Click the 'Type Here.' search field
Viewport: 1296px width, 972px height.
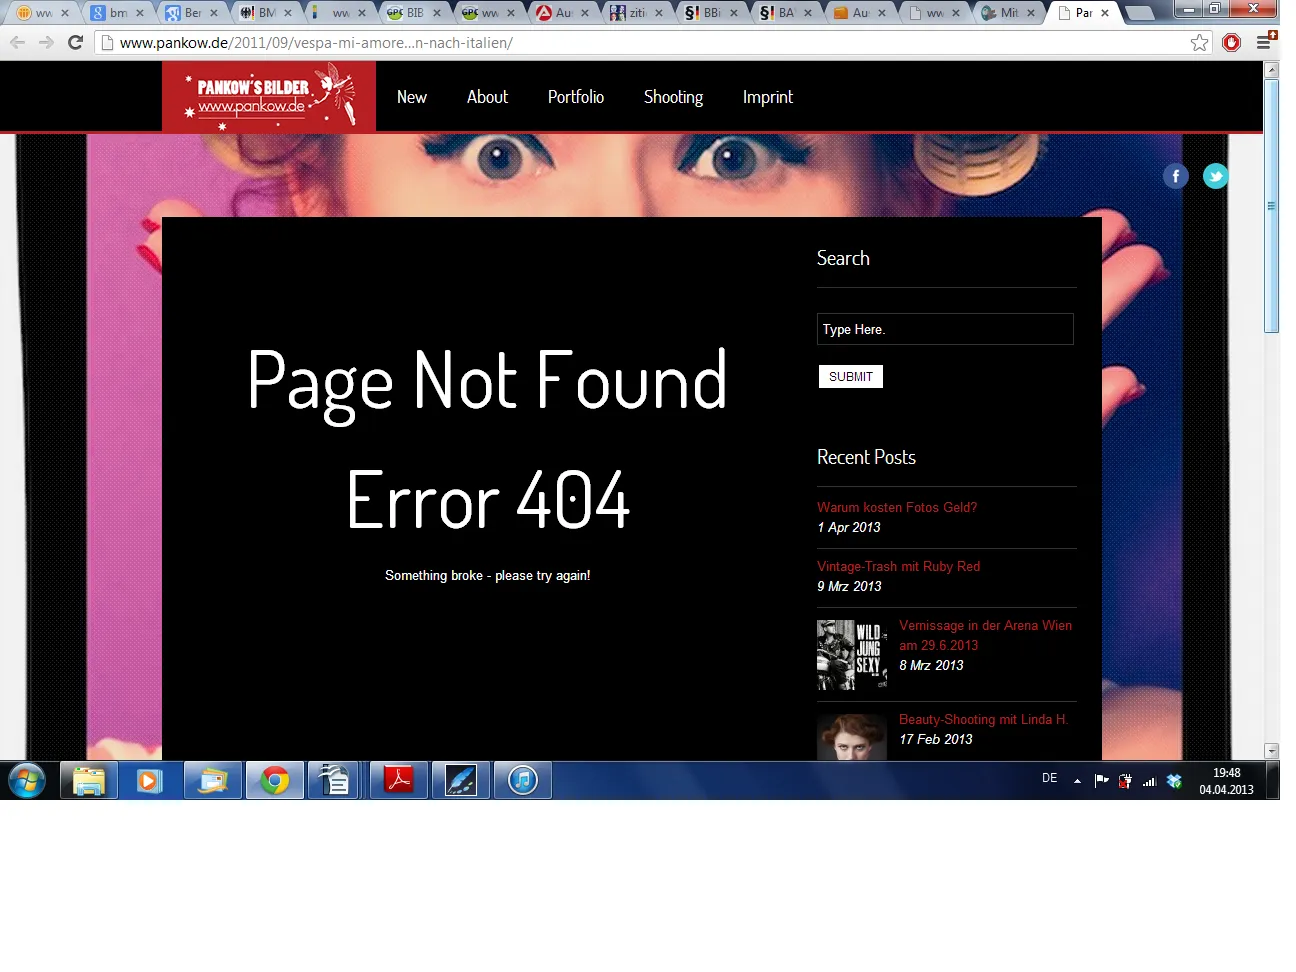pyautogui.click(x=944, y=329)
